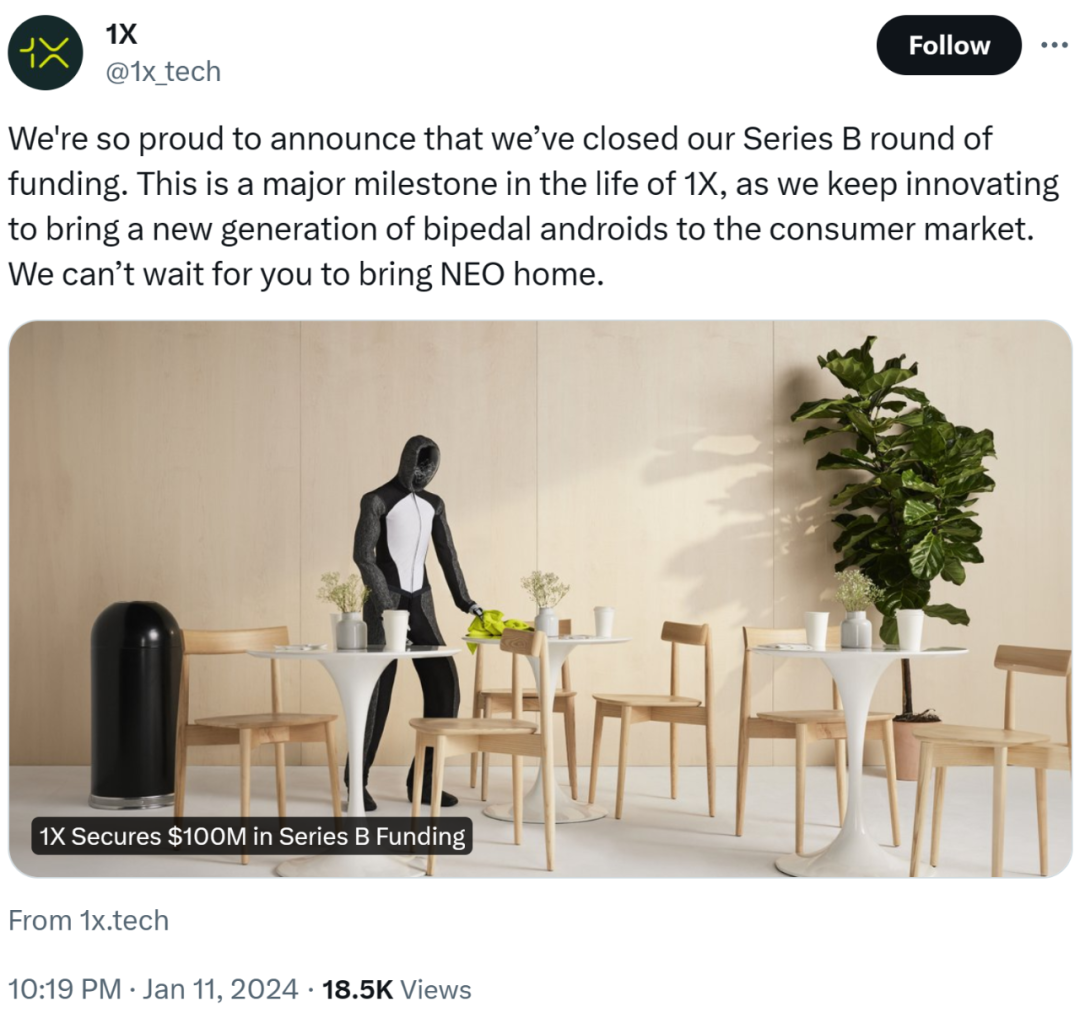Follow the 1X account
Viewport: 1080px width, 1013px height.
(948, 46)
